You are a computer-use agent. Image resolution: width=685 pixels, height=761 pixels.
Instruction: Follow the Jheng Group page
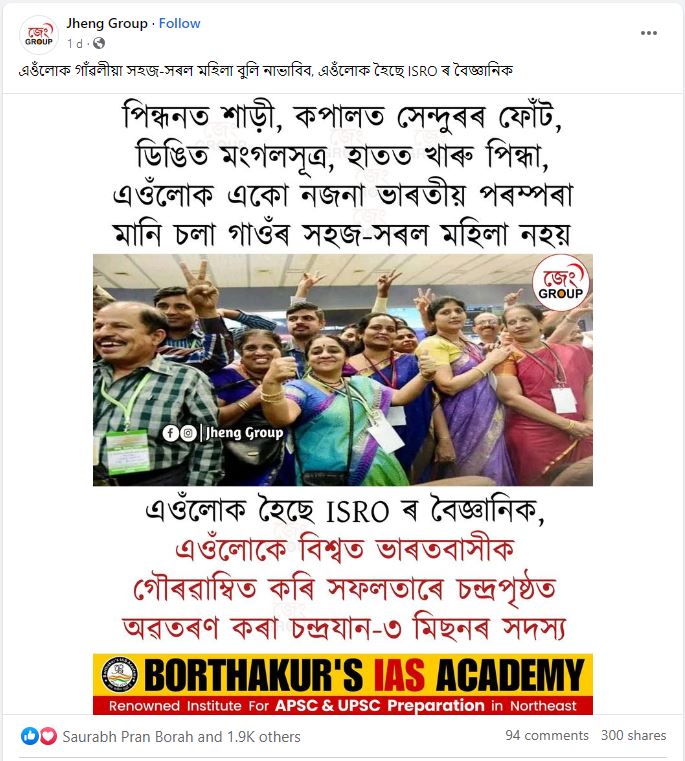179,23
